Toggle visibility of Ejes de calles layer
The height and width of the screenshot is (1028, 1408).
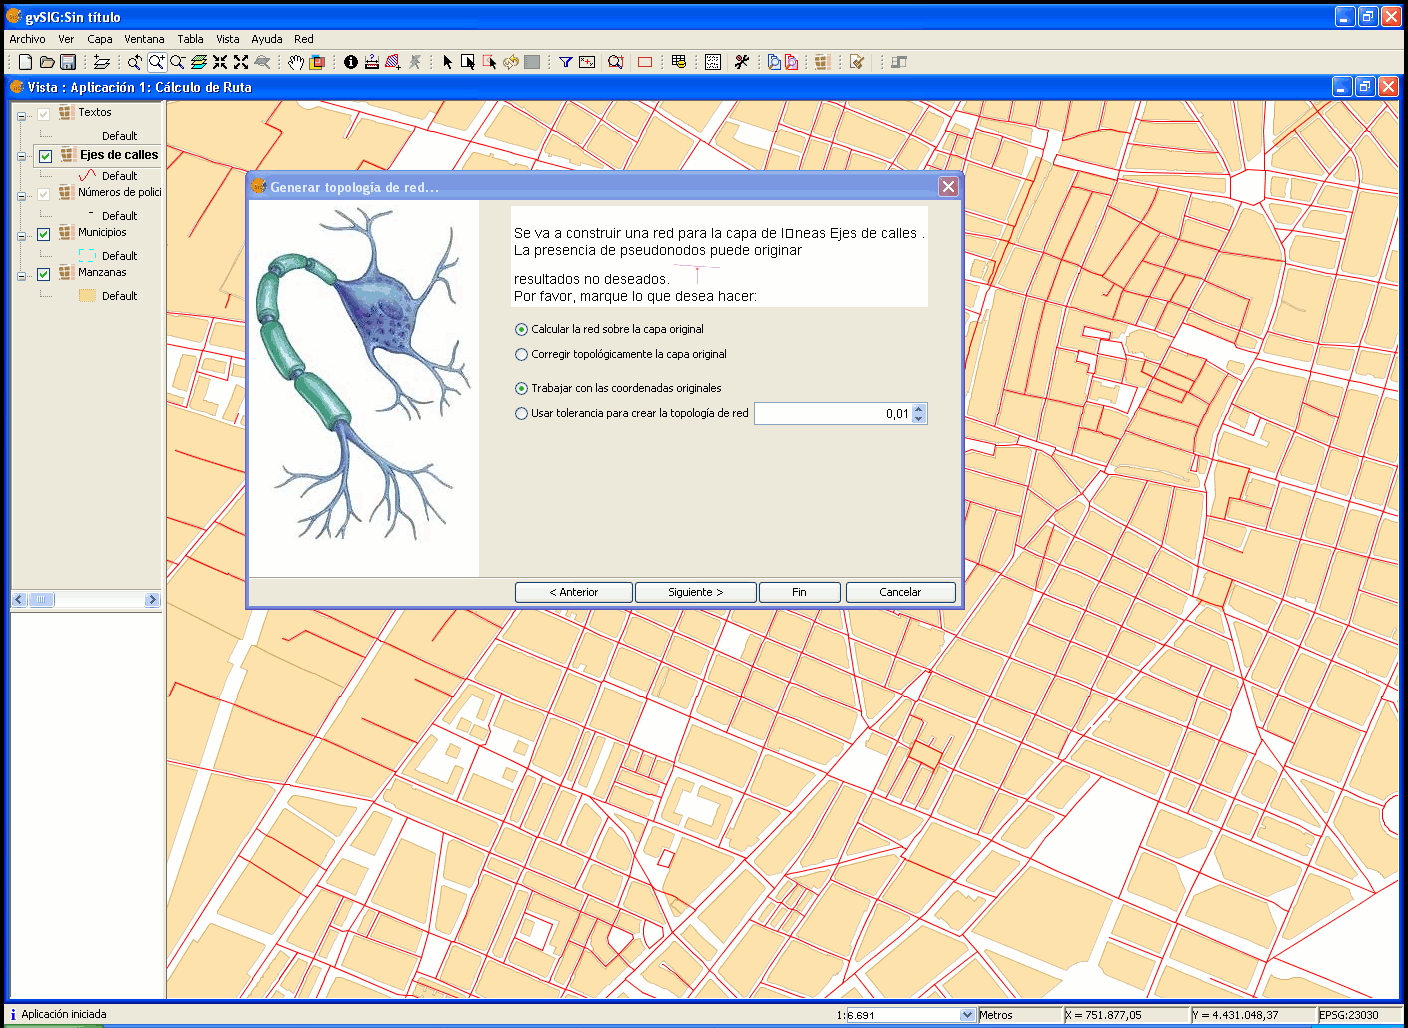[x=45, y=156]
